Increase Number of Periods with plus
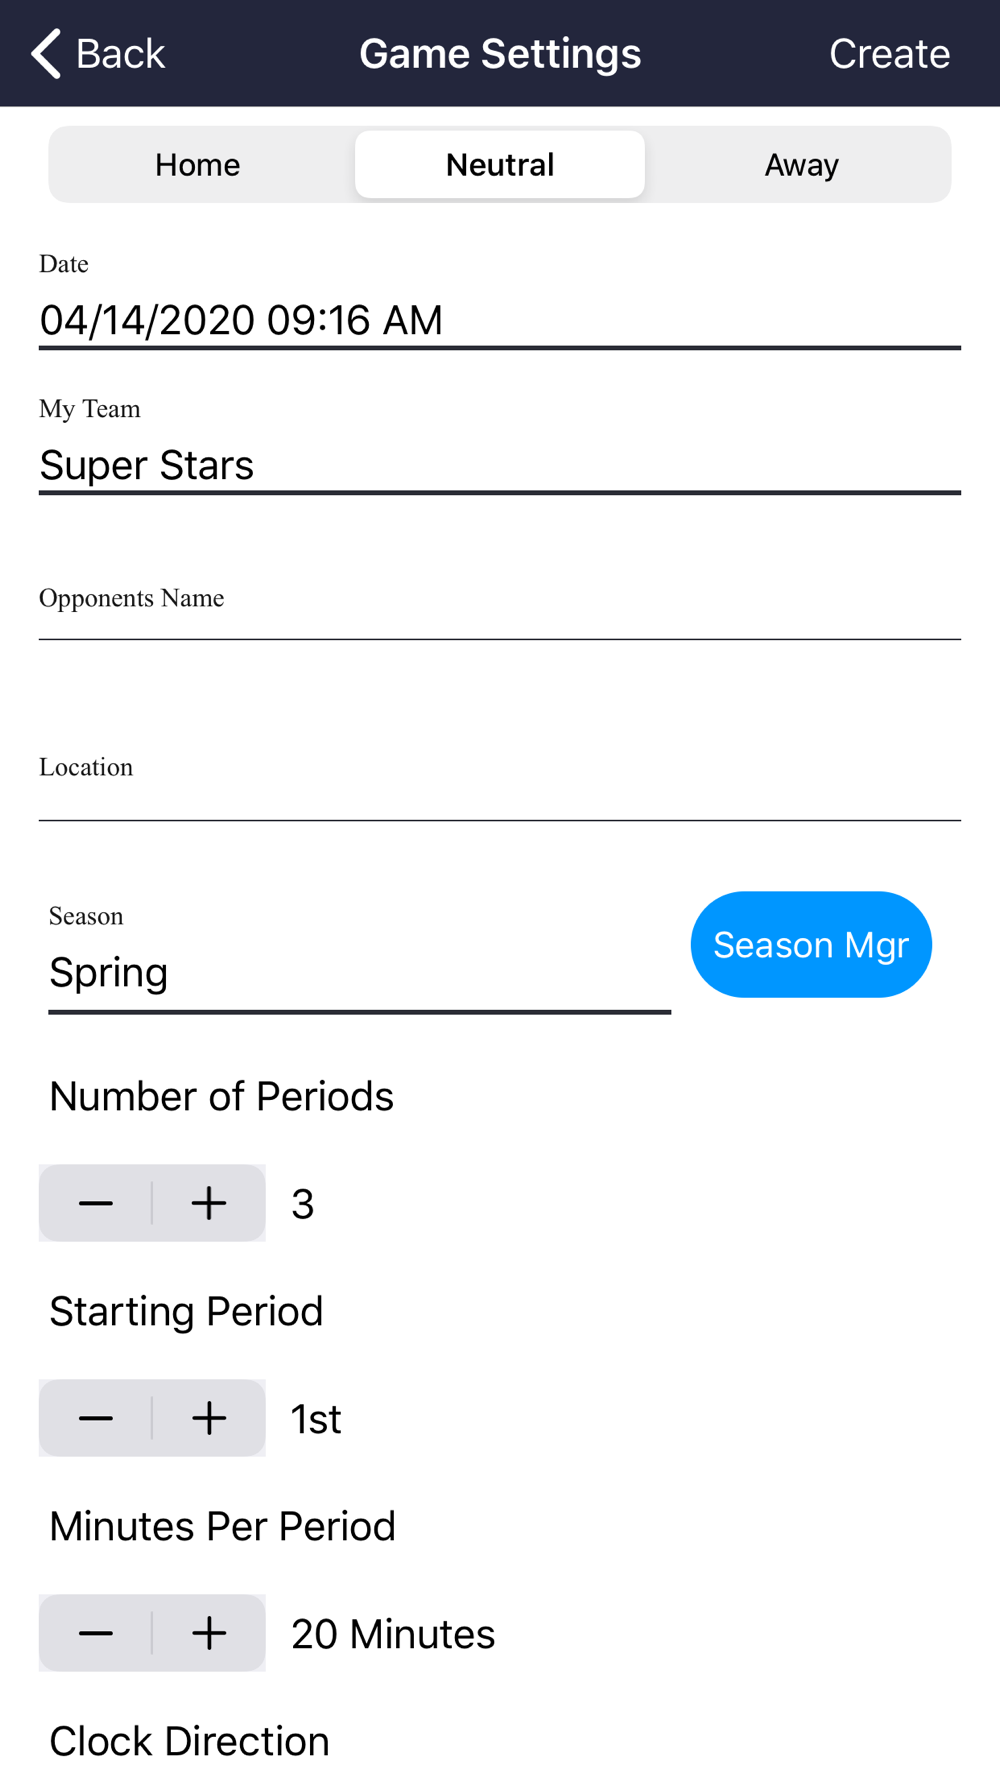Viewport: 1000px width, 1778px height. click(209, 1203)
